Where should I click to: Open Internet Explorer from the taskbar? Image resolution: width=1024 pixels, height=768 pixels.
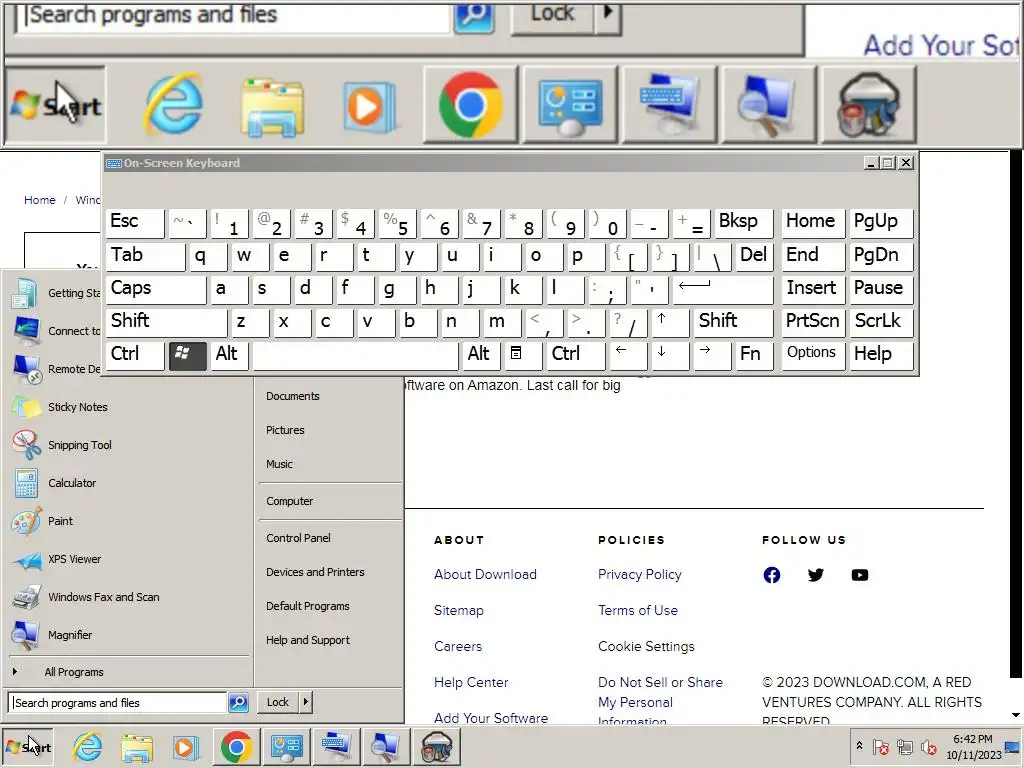88,747
